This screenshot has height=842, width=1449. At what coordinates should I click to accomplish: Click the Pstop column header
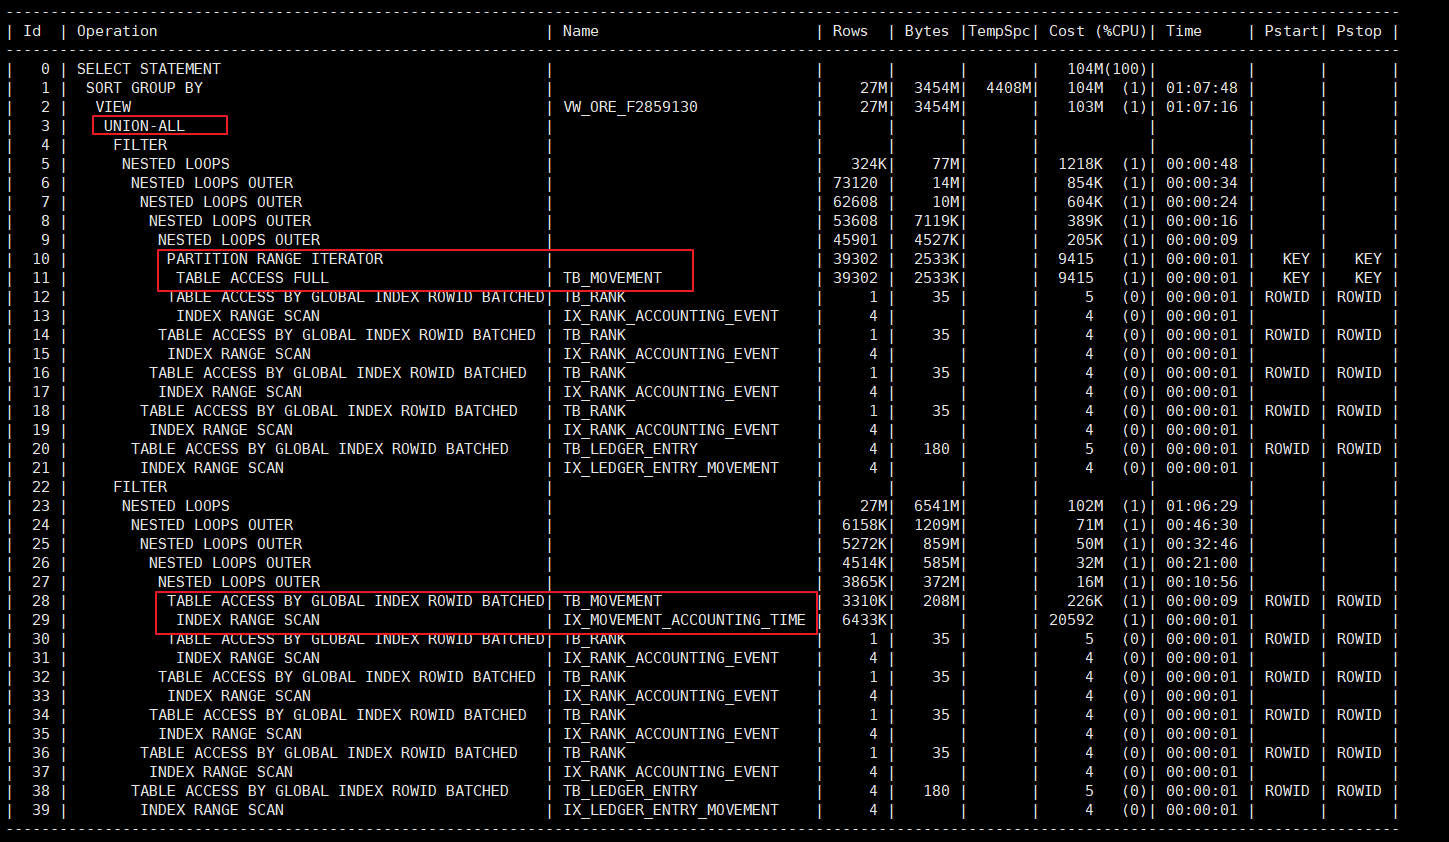(1359, 31)
